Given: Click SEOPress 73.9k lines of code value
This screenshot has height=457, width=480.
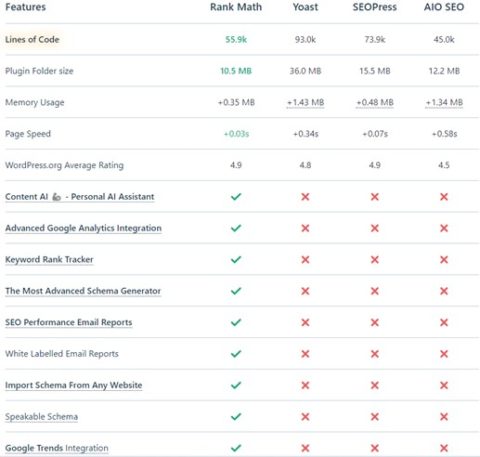Looking at the screenshot, I should click(375, 39).
